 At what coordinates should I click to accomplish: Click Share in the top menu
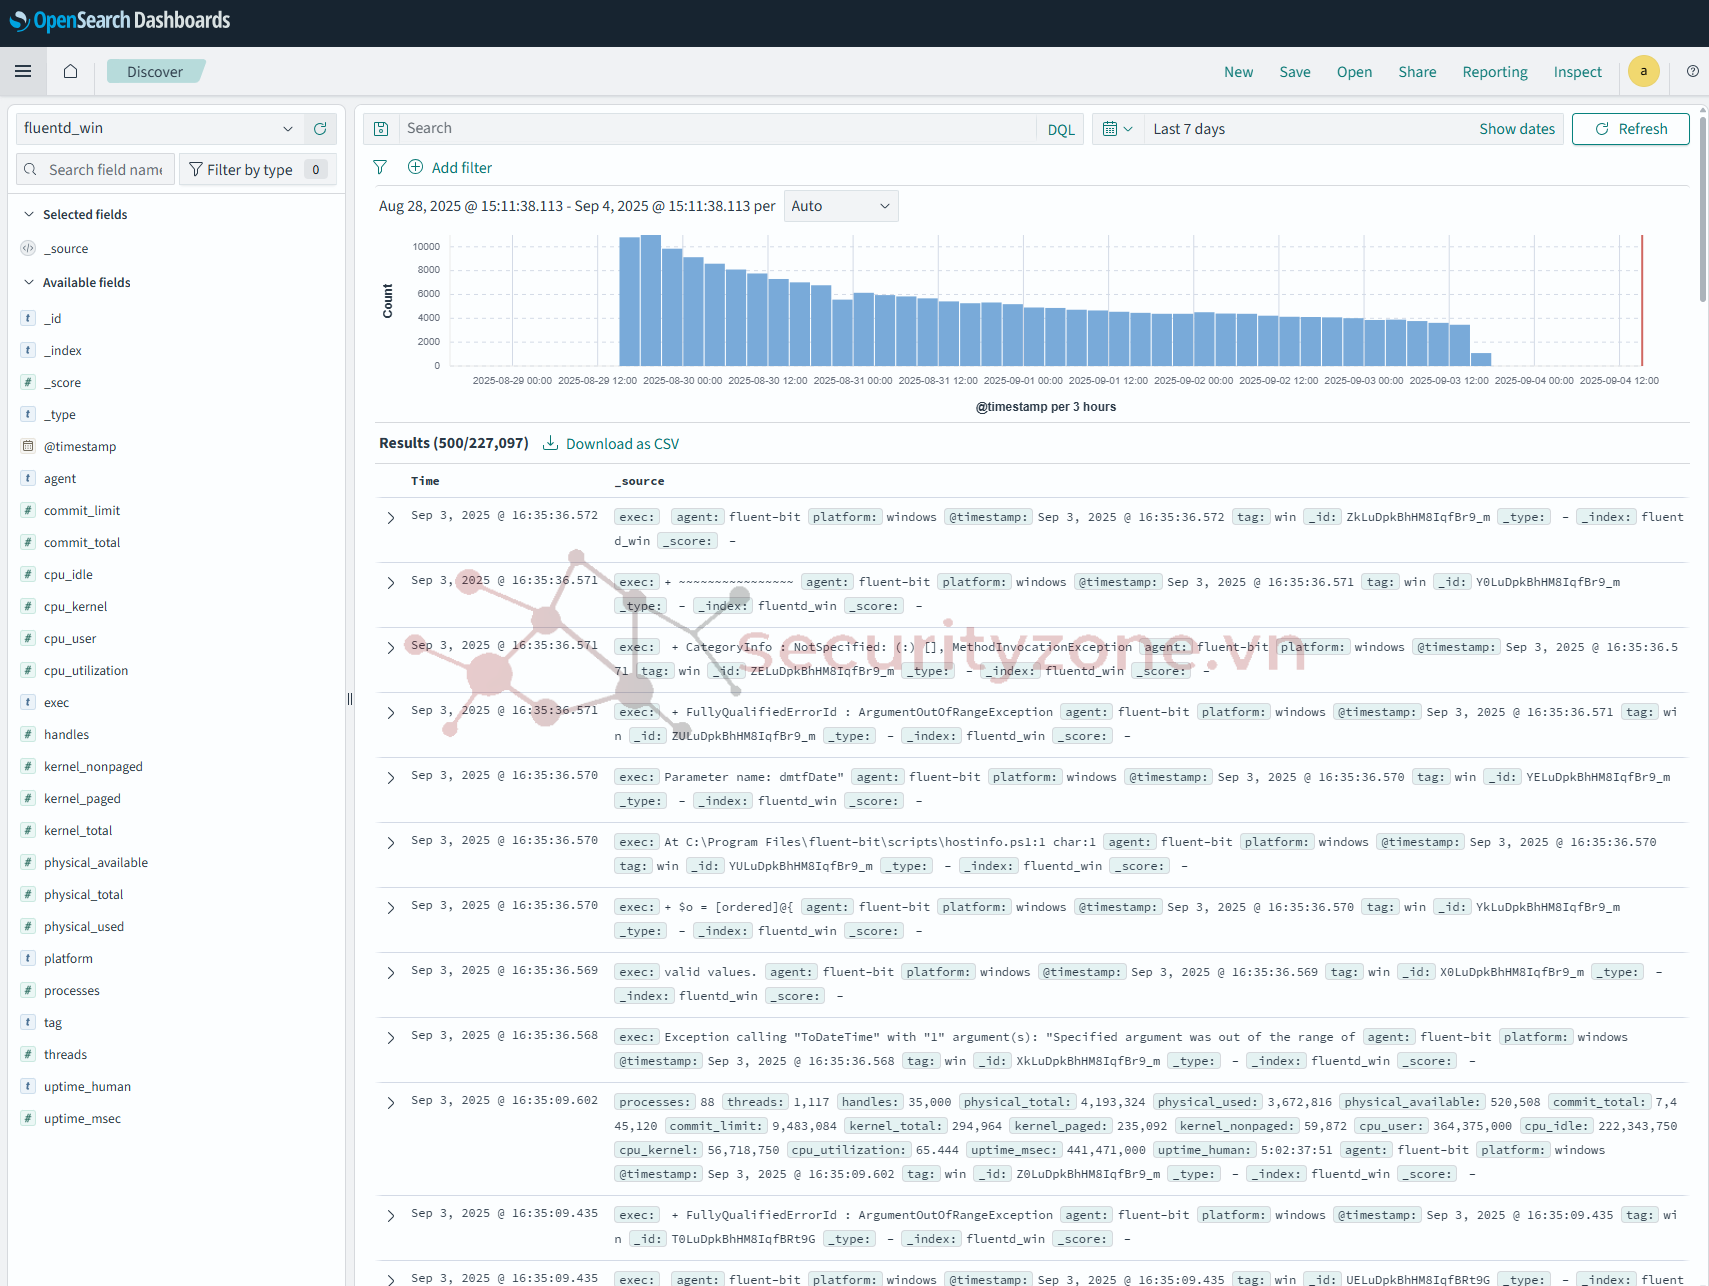[1417, 72]
